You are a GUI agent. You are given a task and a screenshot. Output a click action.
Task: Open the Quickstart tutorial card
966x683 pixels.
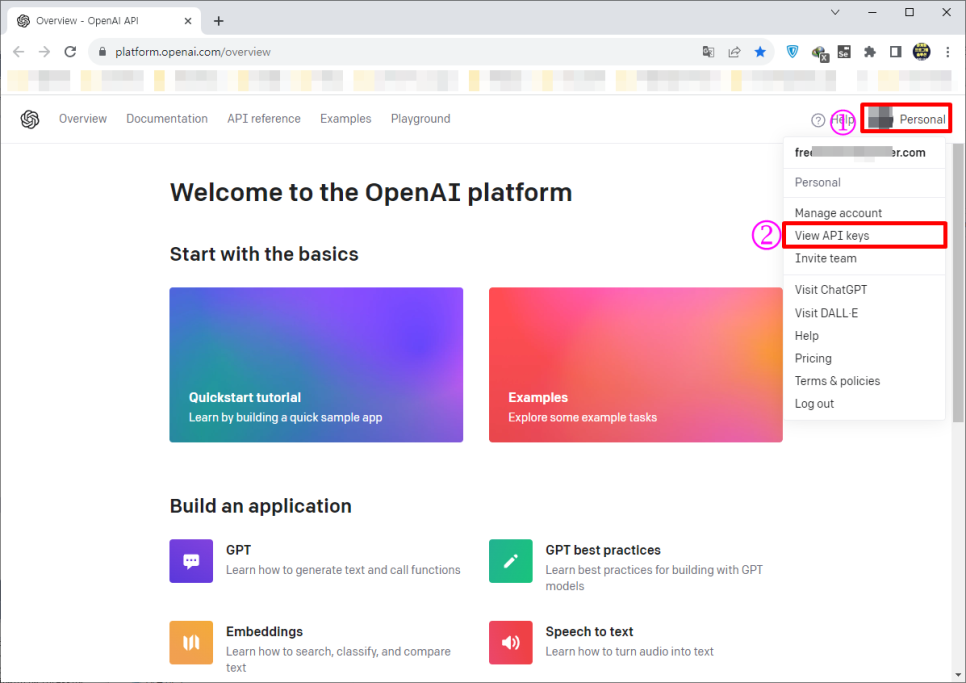click(x=316, y=365)
